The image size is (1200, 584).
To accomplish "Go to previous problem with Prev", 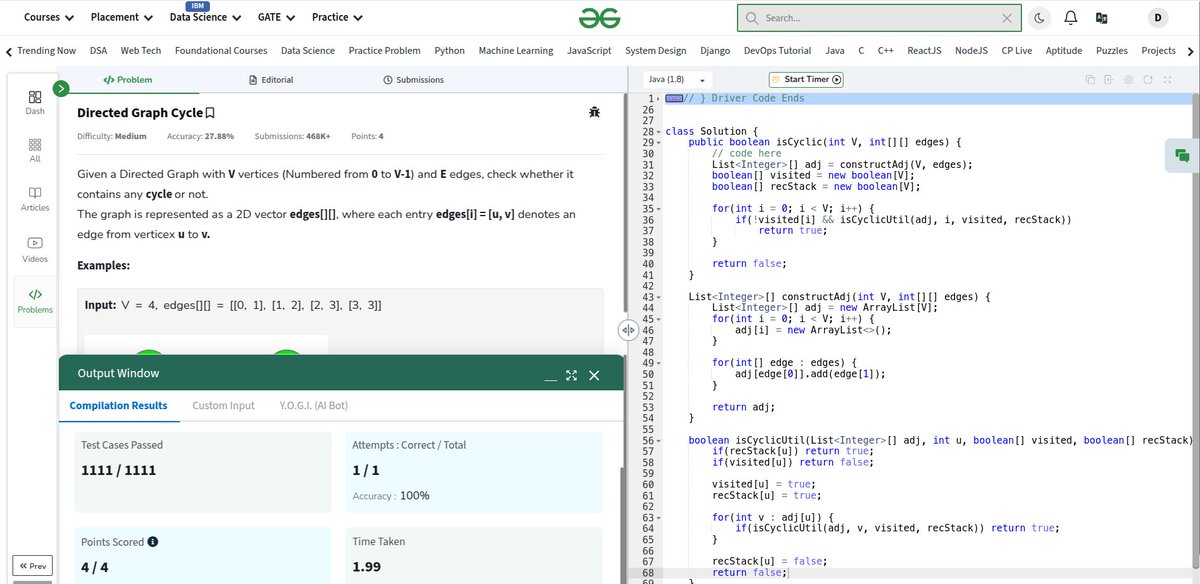I will coord(33,566).
